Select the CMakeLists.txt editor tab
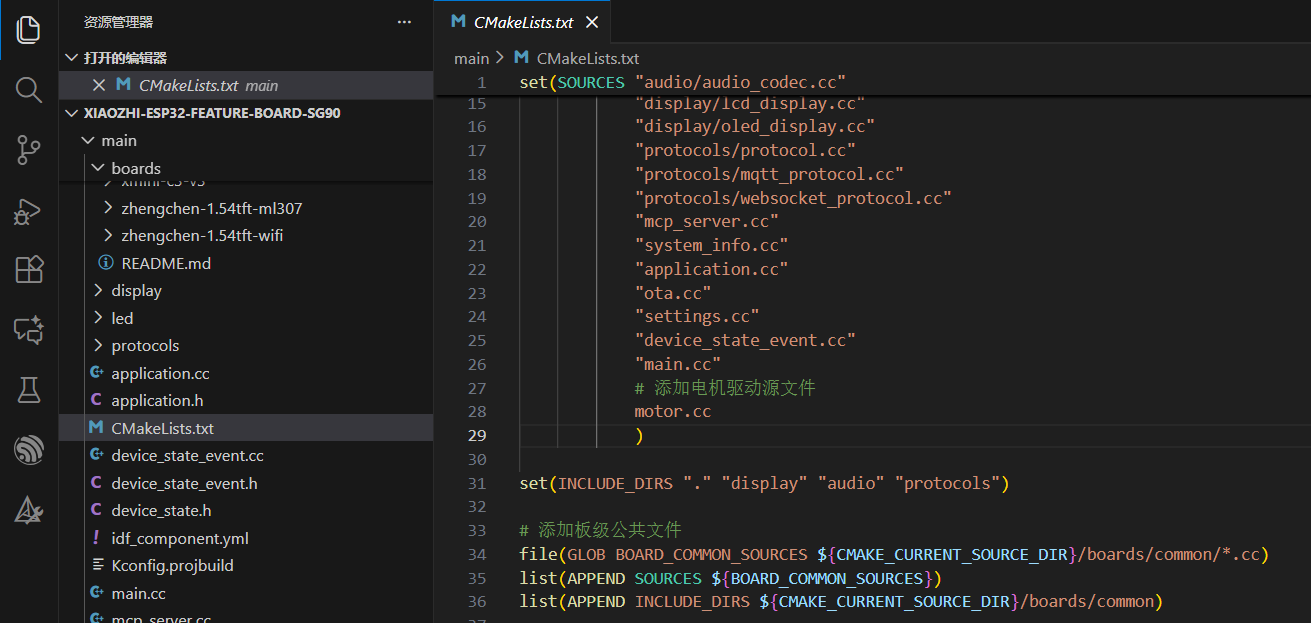 523,22
